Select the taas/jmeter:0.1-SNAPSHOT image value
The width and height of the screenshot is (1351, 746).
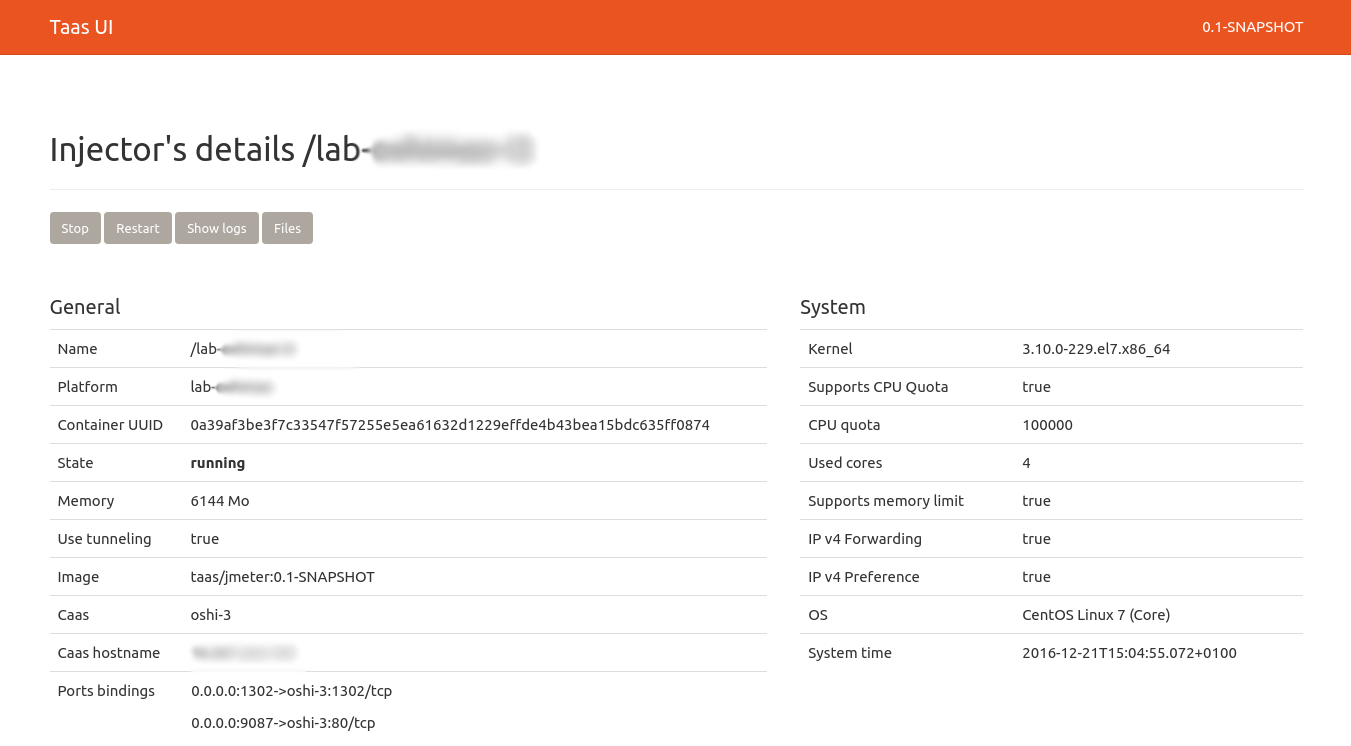tap(282, 577)
